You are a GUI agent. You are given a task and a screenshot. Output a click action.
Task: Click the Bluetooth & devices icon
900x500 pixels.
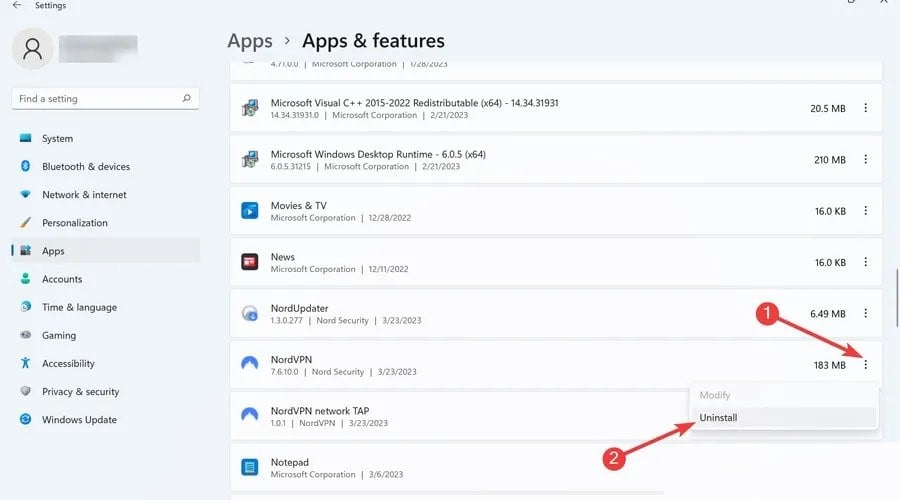25,166
